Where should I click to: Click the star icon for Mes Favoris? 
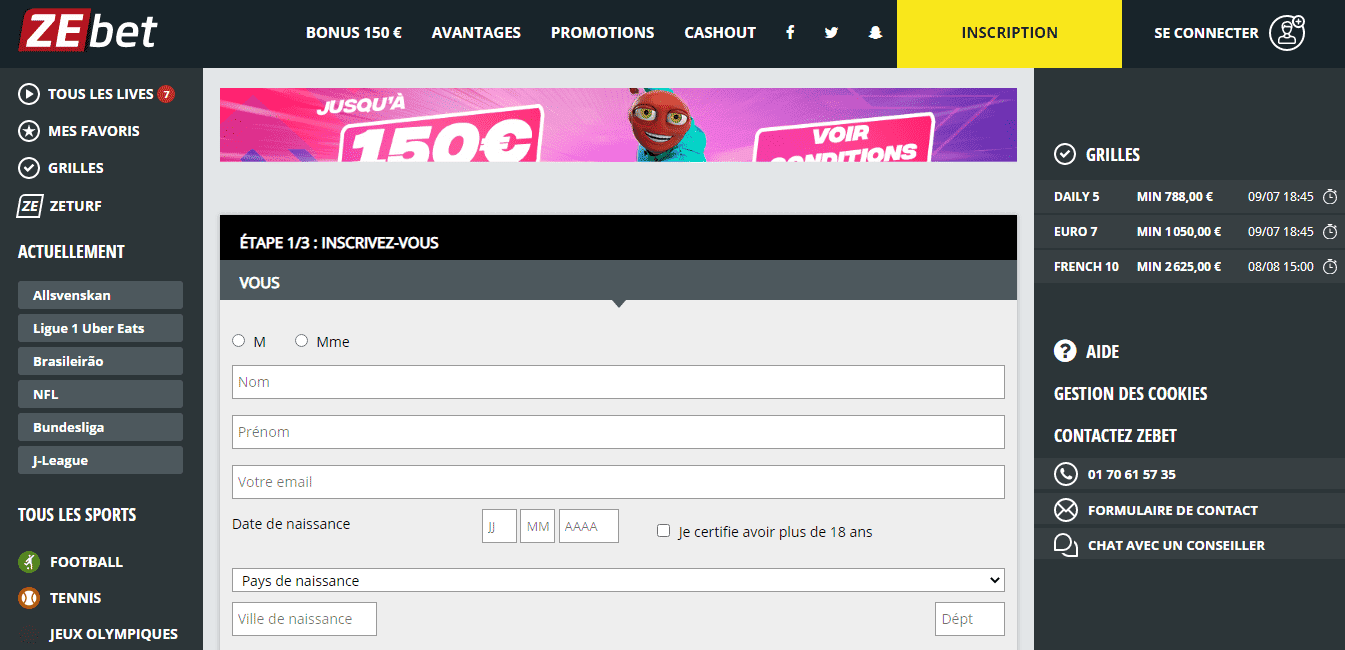coord(29,131)
